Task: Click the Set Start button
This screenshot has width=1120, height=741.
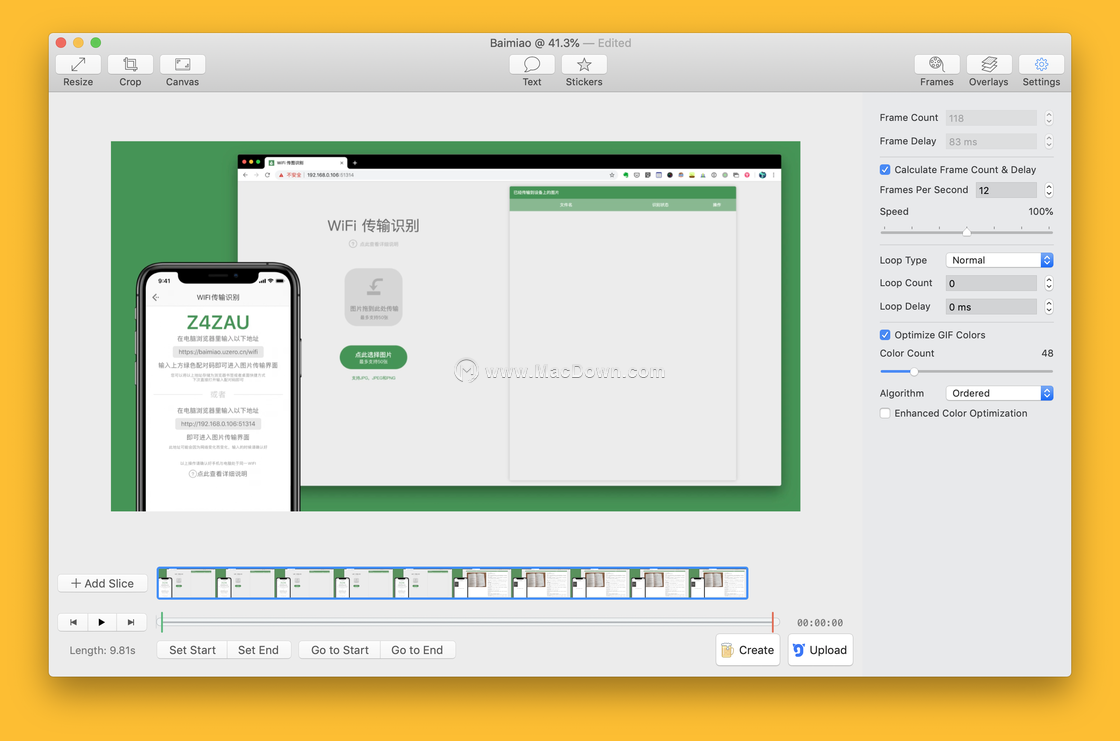Action: pos(192,650)
